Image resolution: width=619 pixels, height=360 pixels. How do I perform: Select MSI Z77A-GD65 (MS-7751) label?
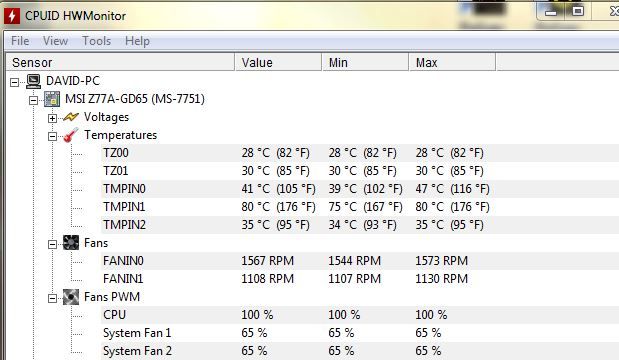(x=135, y=99)
